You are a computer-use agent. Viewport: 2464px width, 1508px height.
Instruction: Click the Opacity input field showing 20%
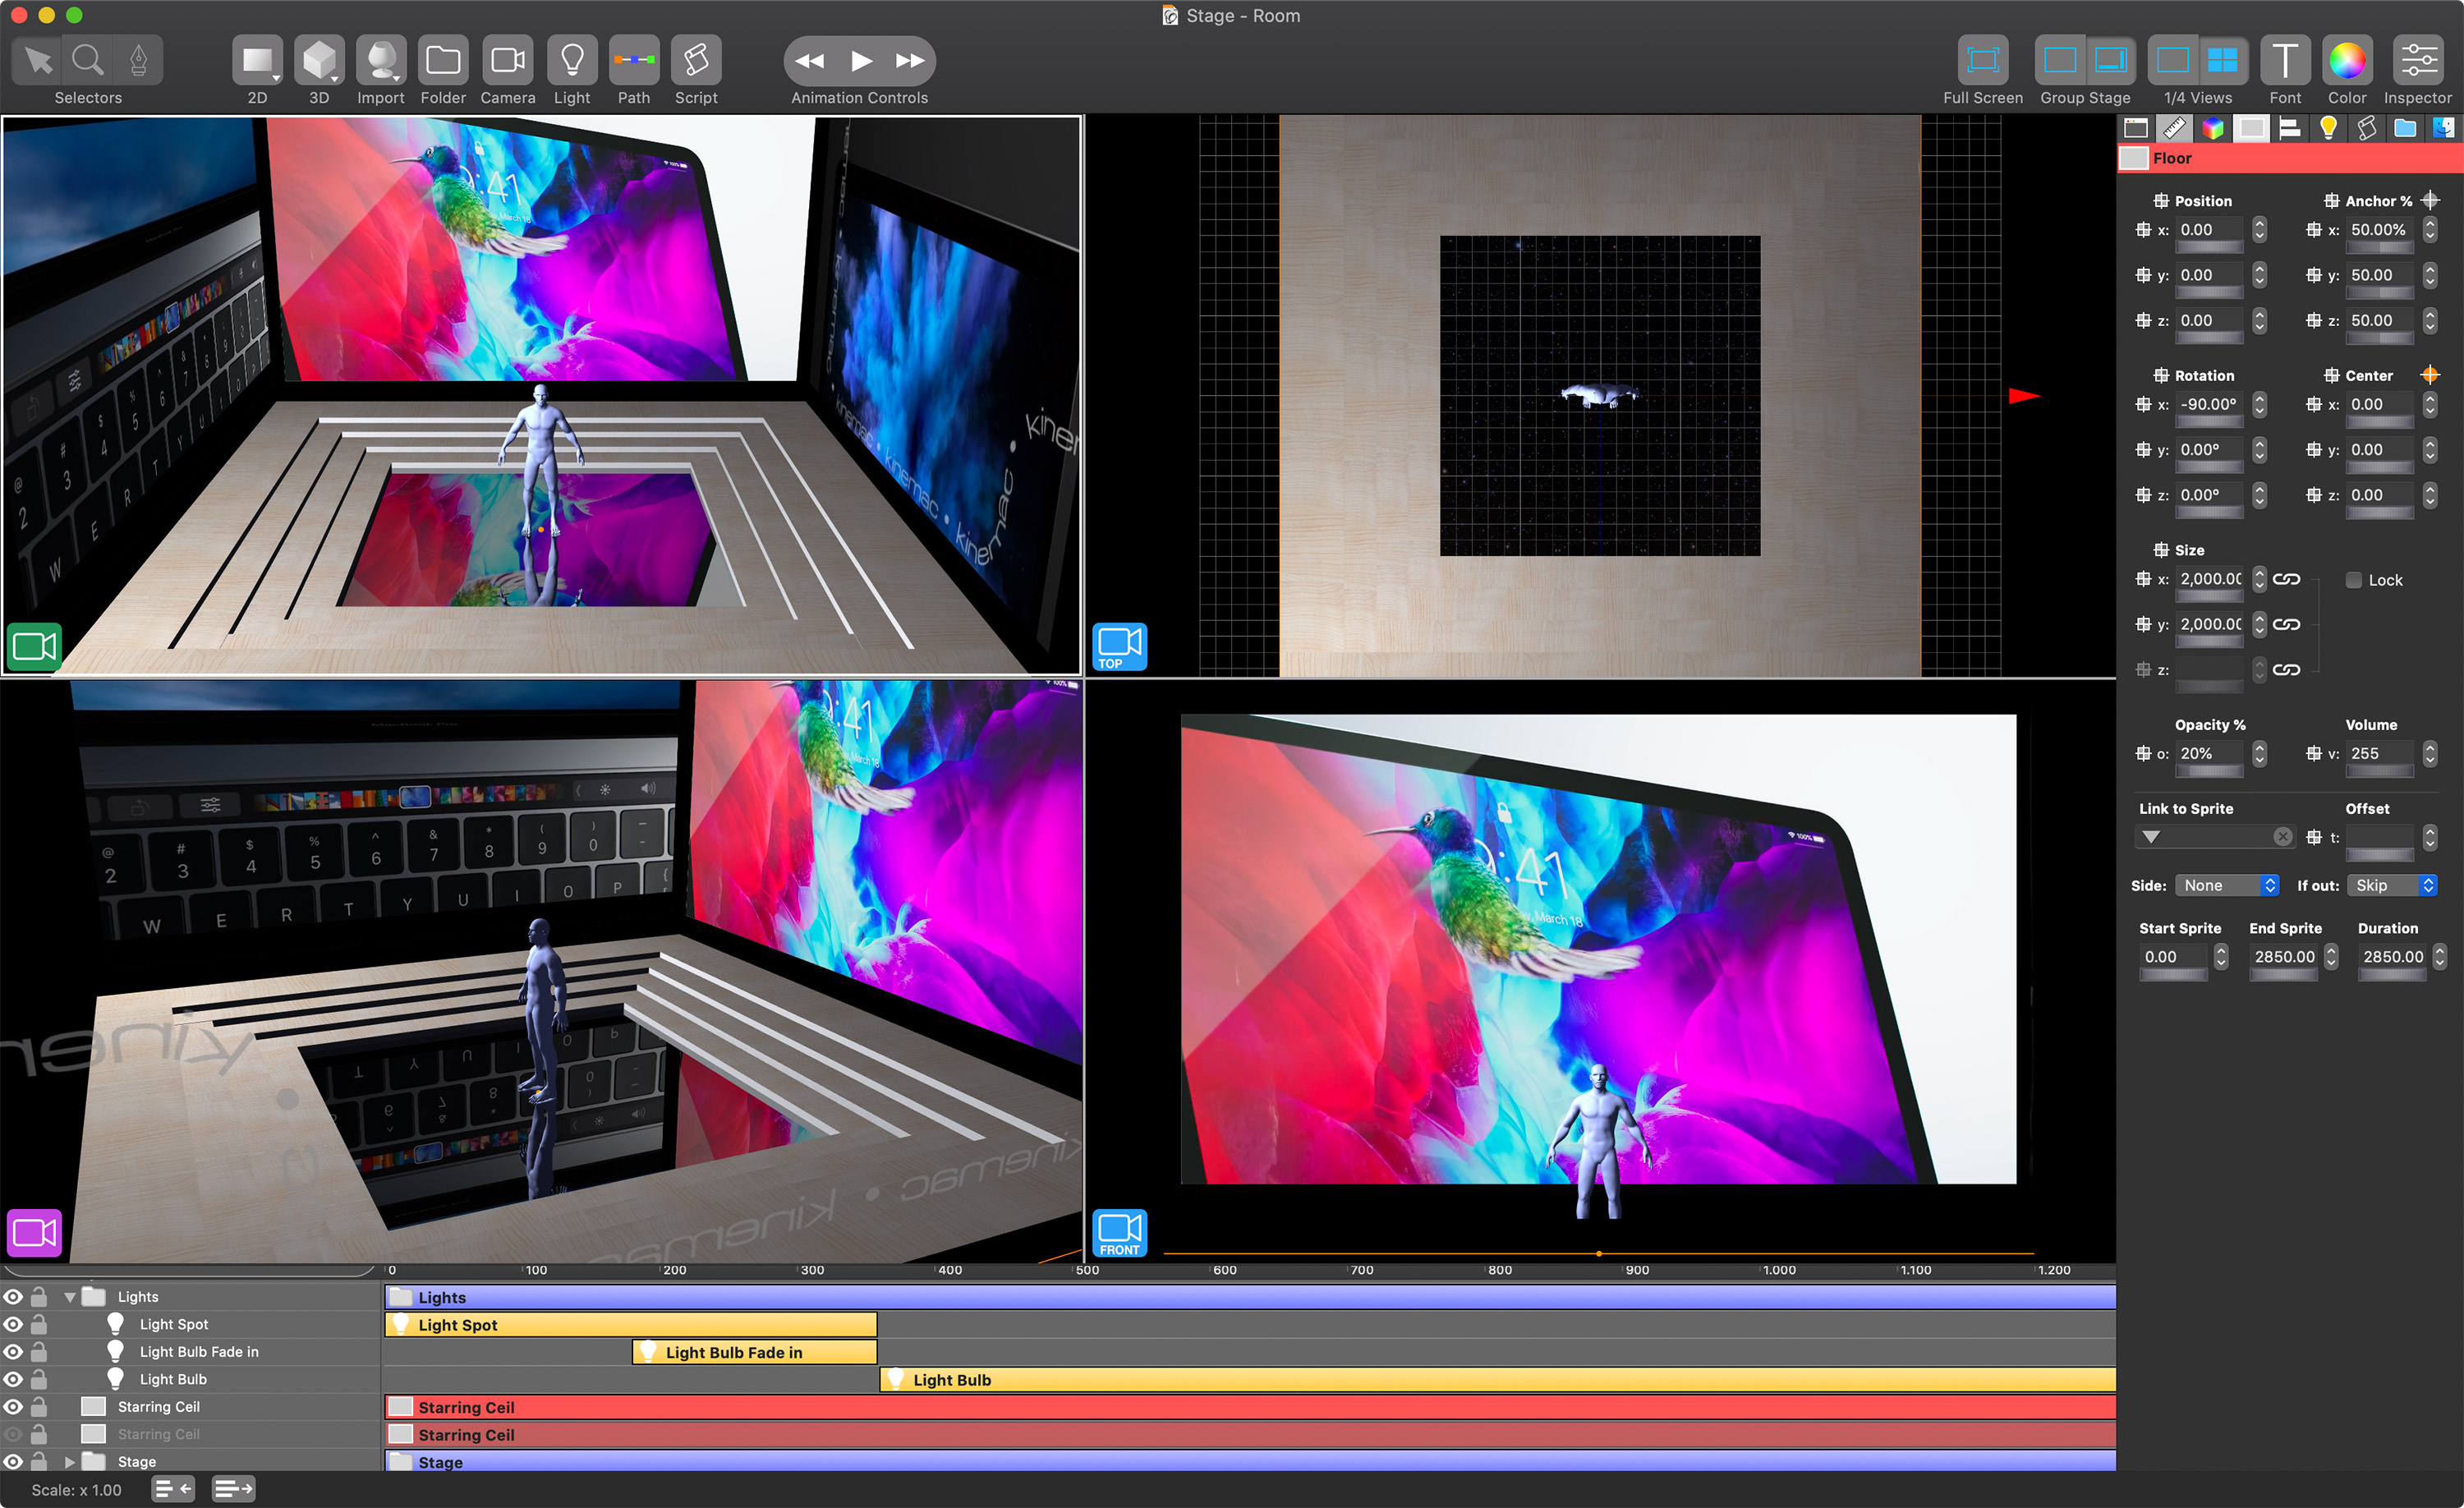(x=2209, y=754)
